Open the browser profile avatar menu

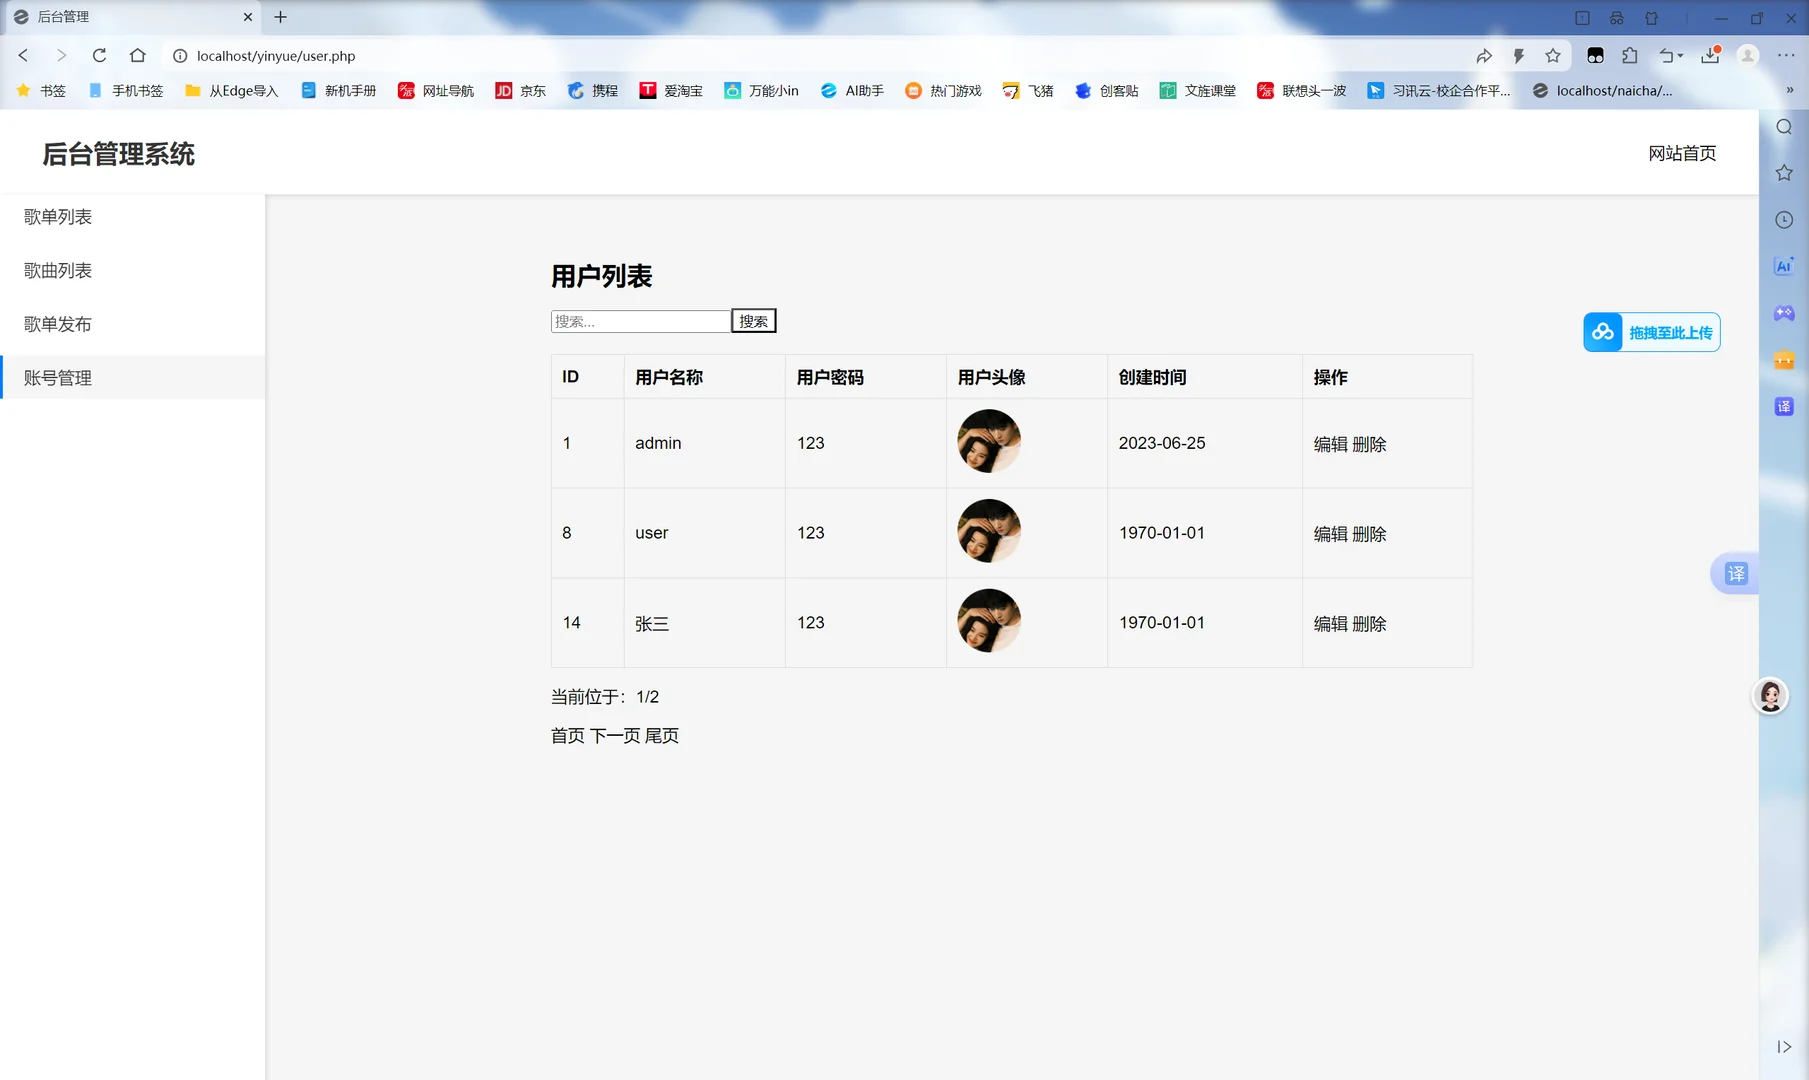(x=1748, y=55)
